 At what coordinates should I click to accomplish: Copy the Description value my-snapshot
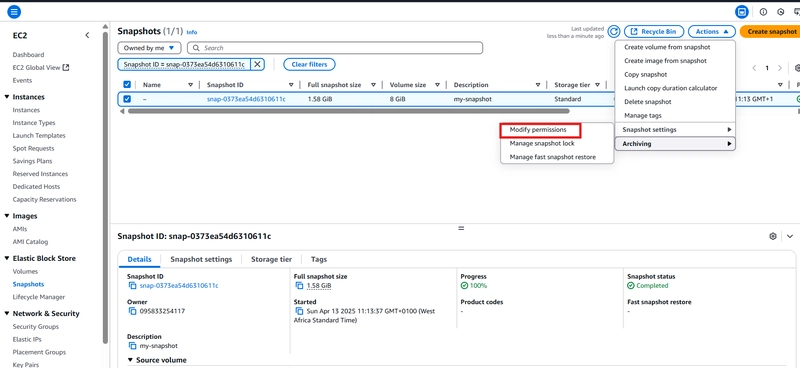133,346
